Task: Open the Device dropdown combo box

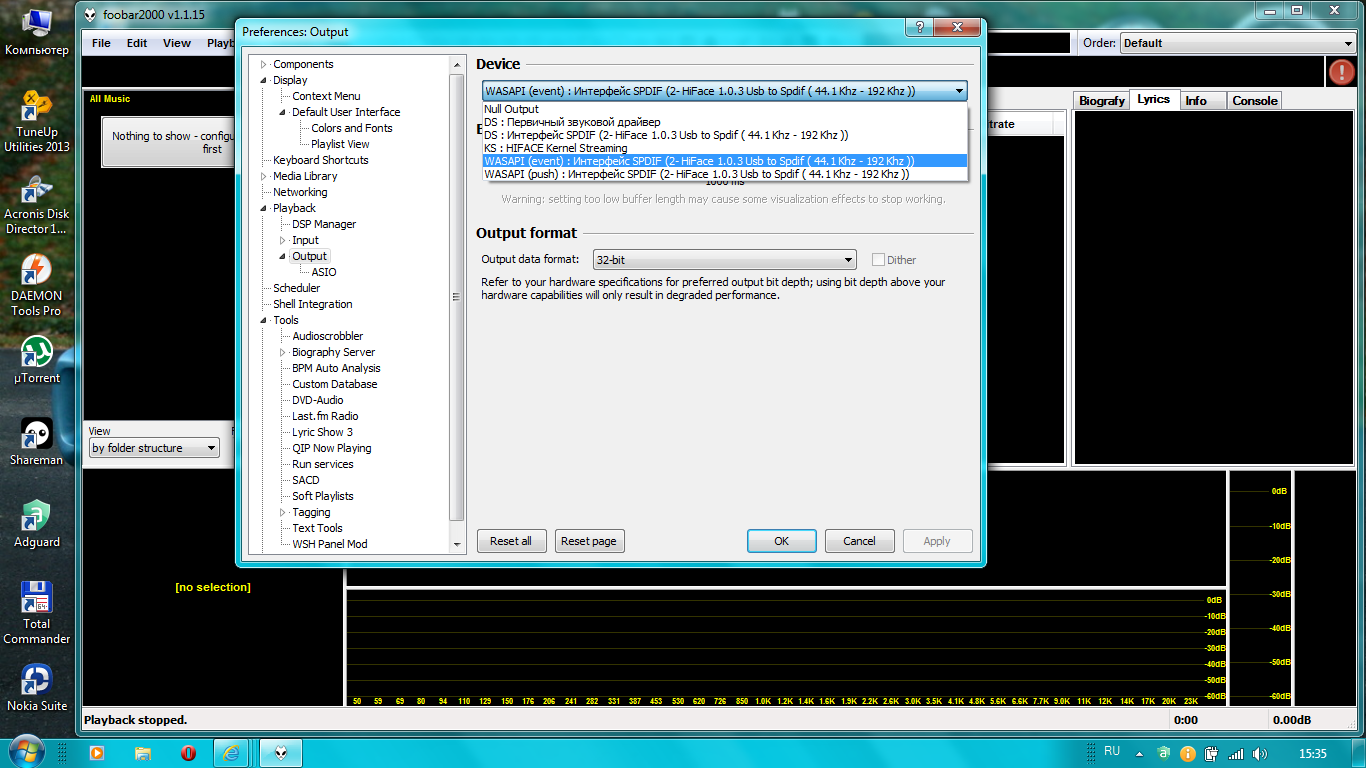Action: [x=725, y=91]
